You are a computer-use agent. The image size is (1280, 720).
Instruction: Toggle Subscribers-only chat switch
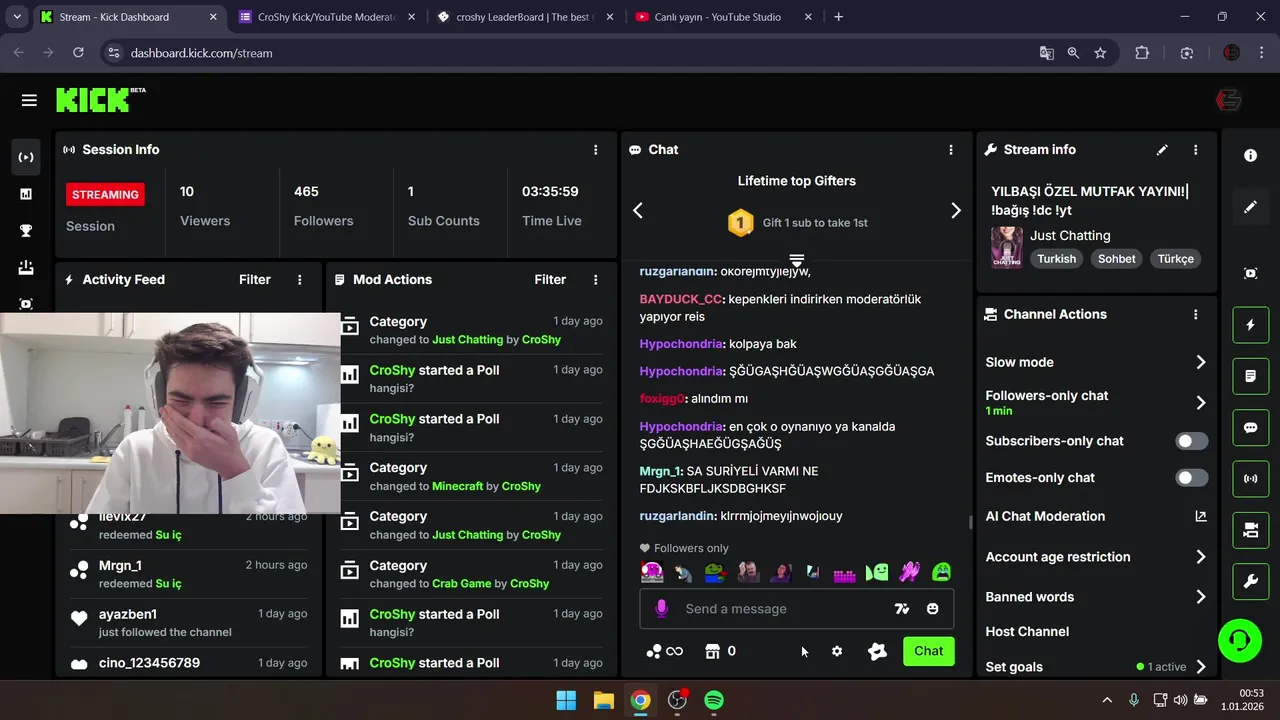point(1191,441)
